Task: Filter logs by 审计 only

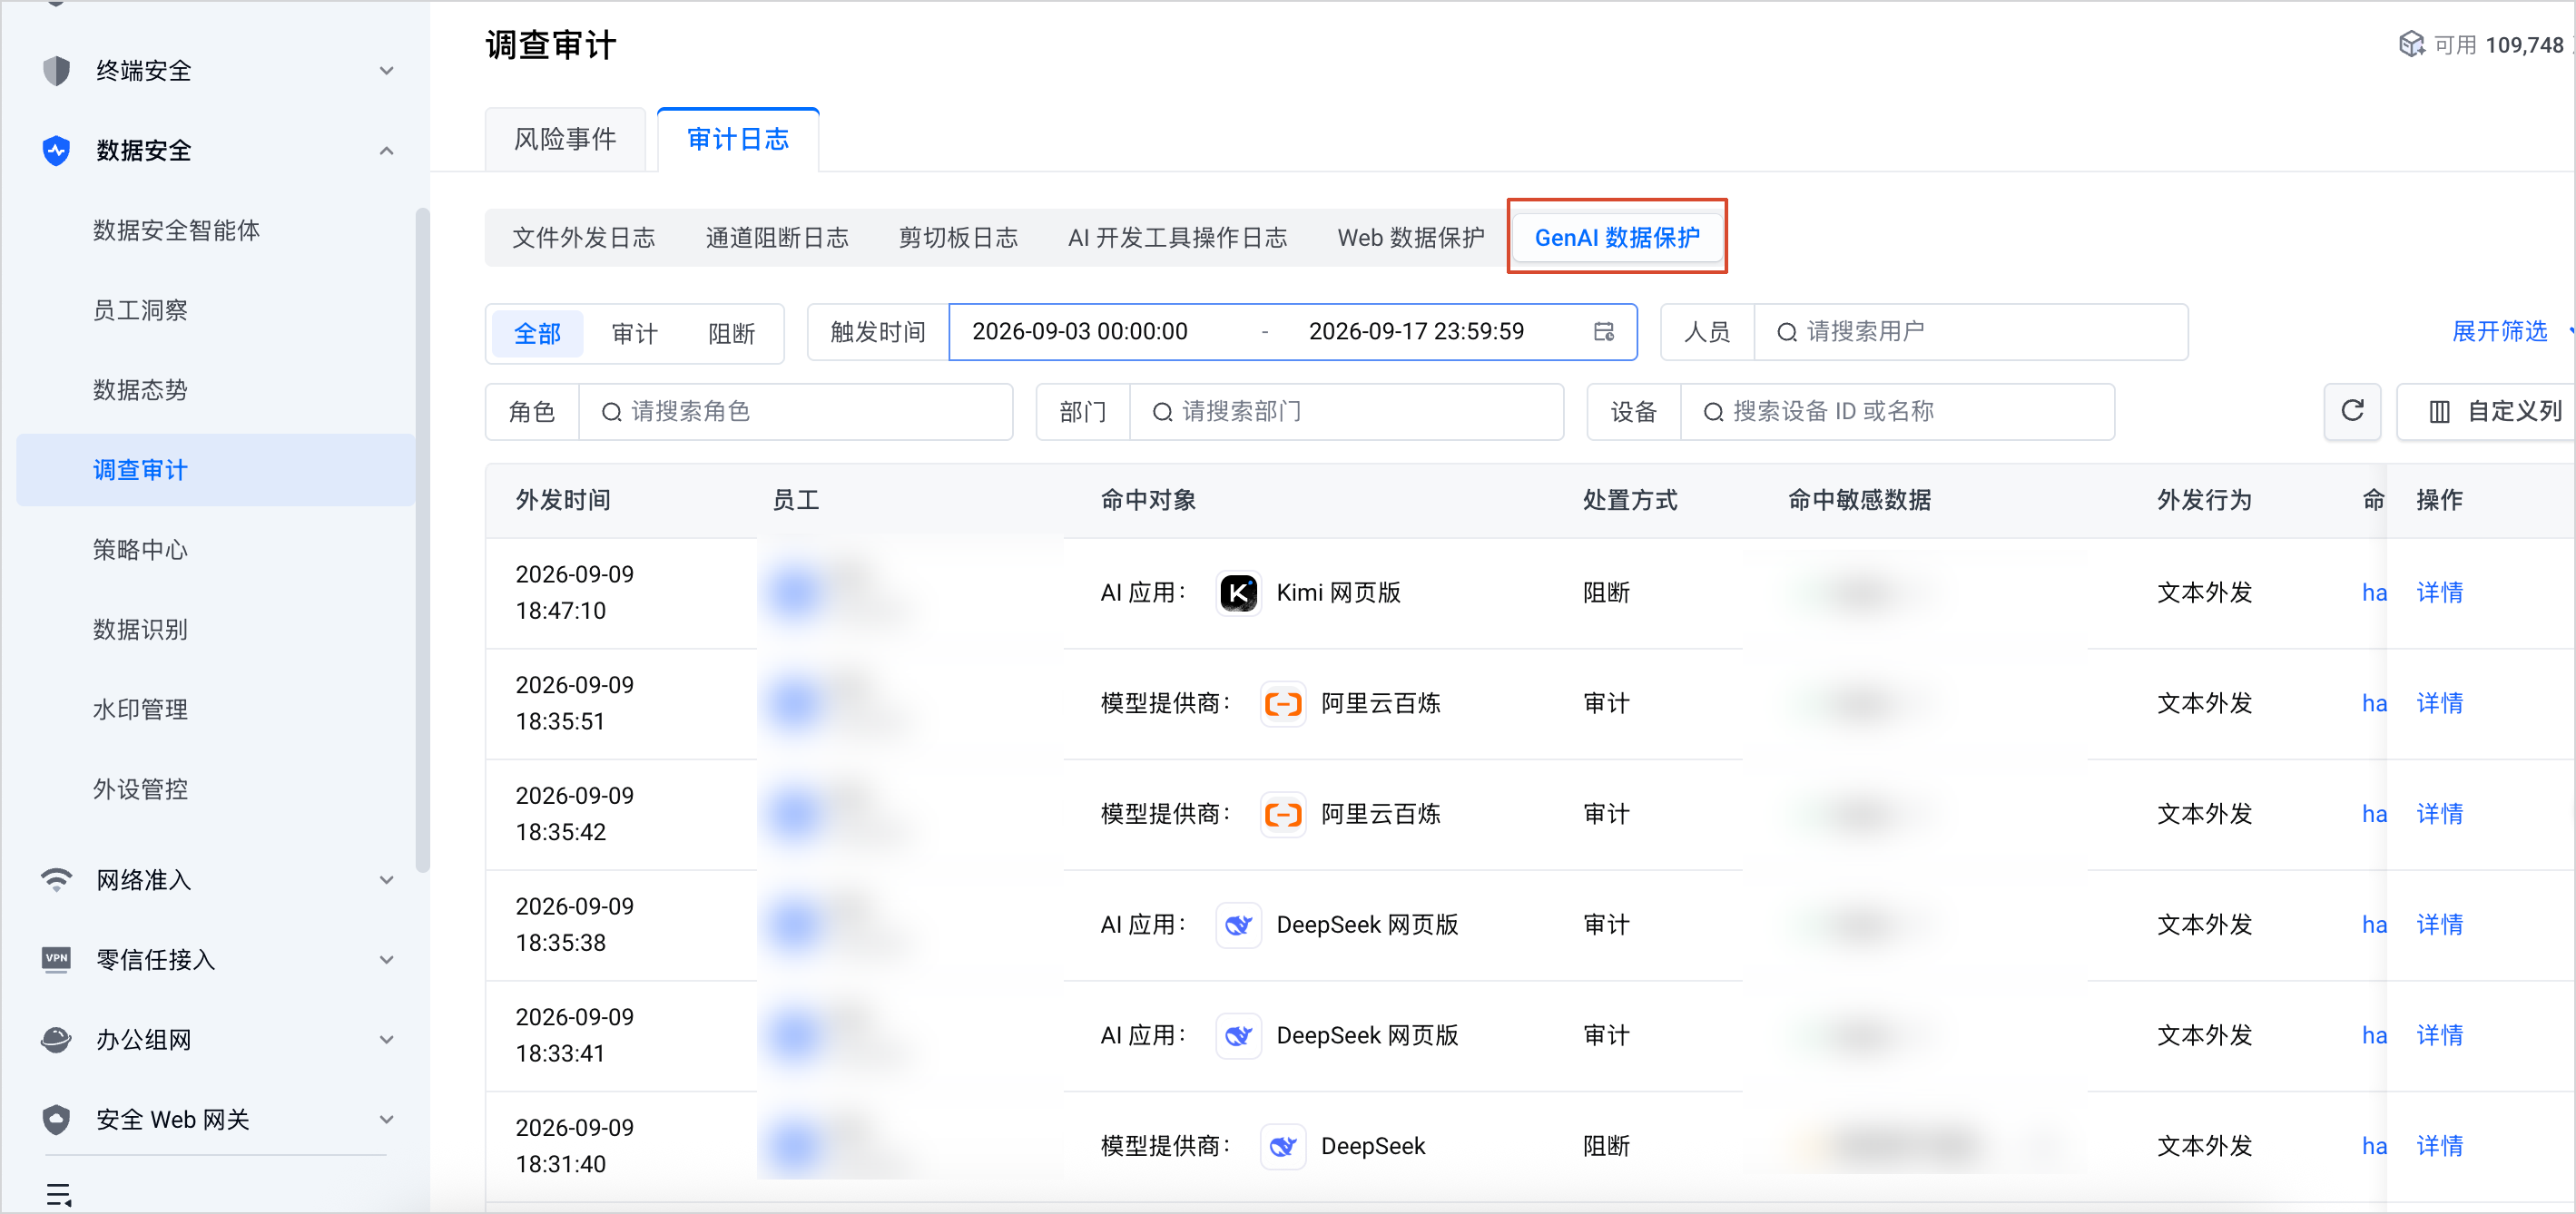Action: (634, 333)
